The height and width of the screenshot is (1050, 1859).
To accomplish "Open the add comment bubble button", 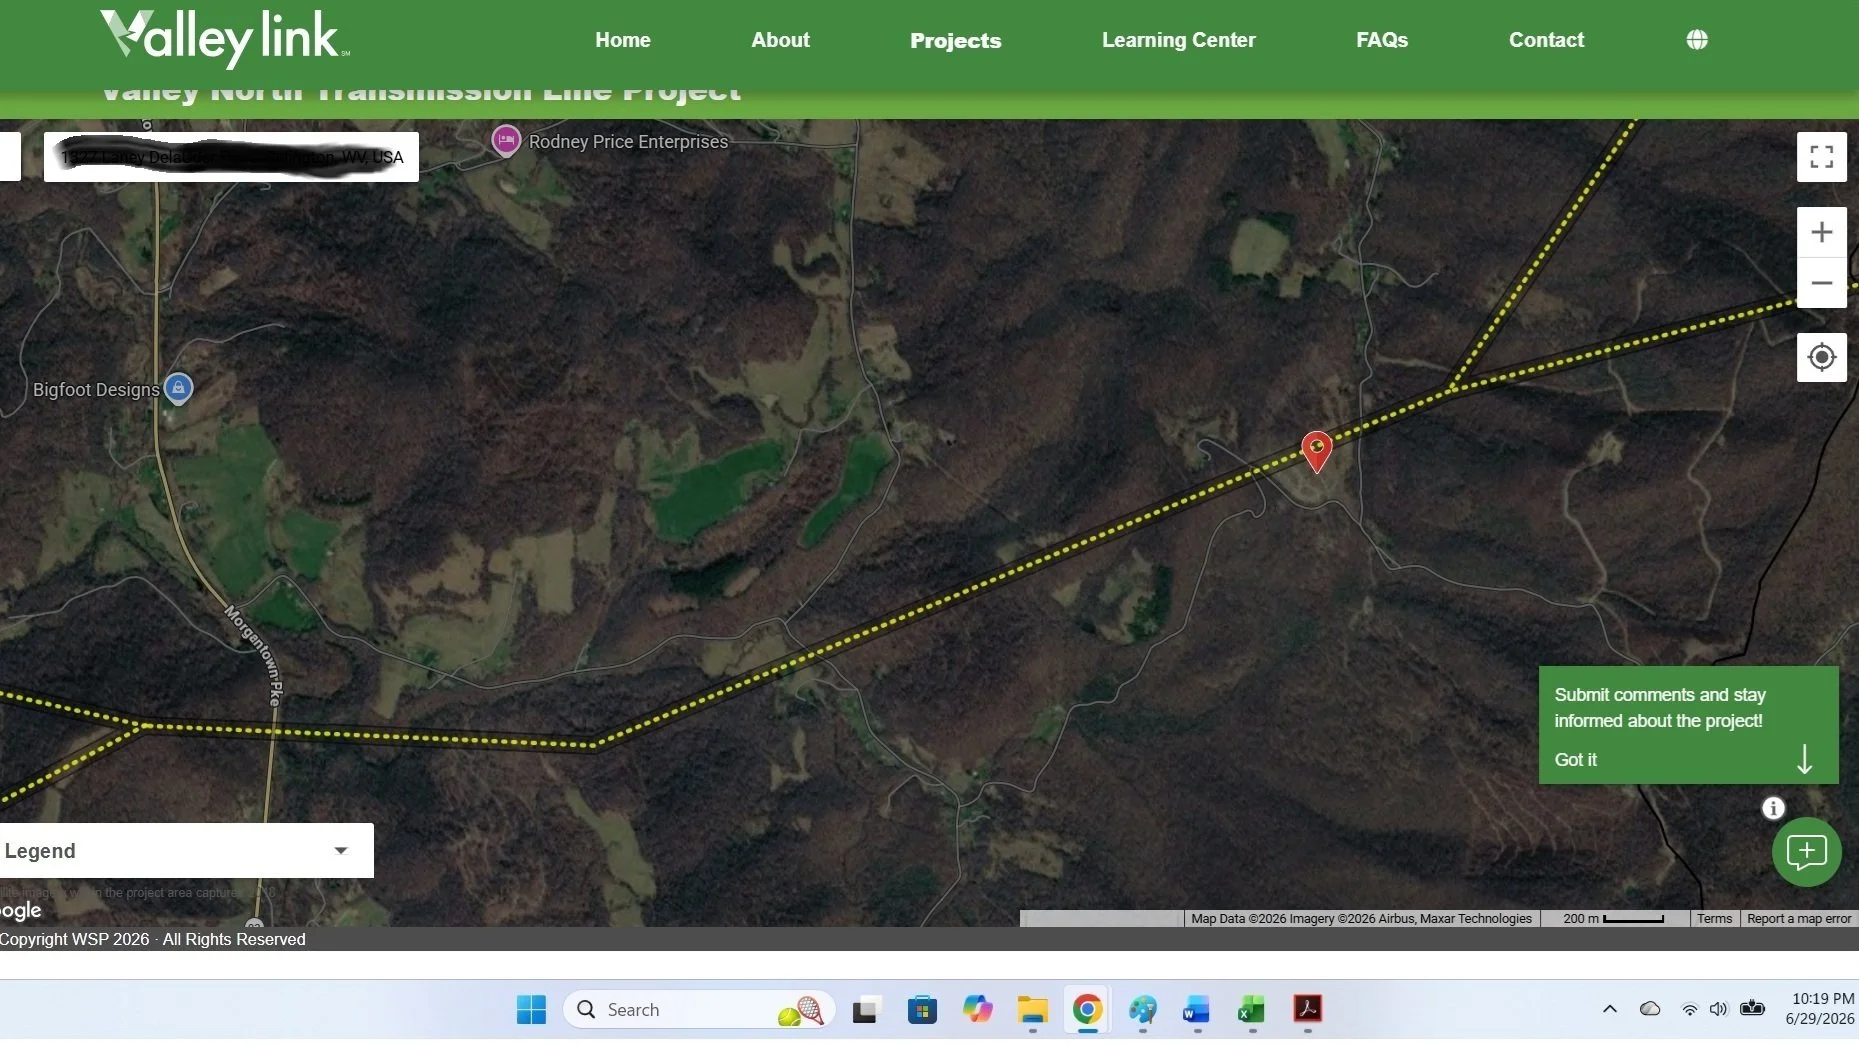I will pyautogui.click(x=1806, y=852).
